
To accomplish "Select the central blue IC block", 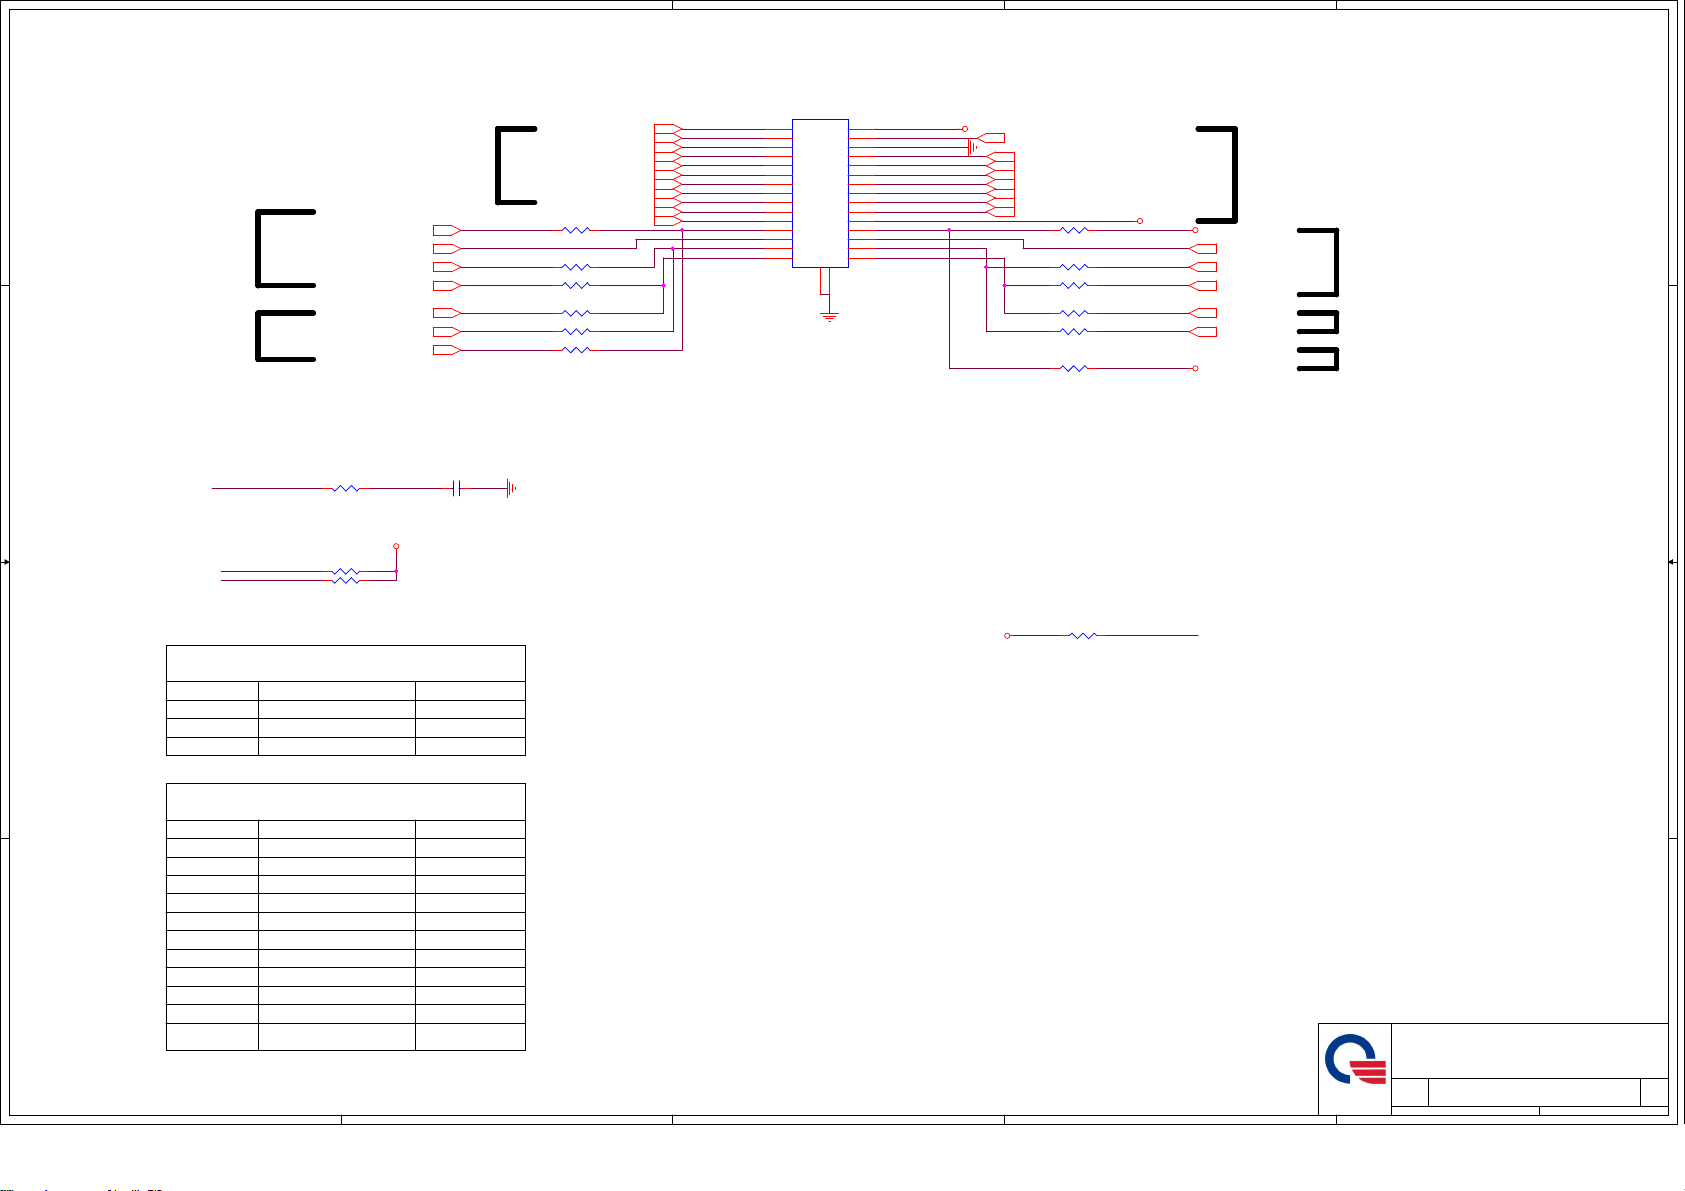I will pyautogui.click(x=820, y=193).
